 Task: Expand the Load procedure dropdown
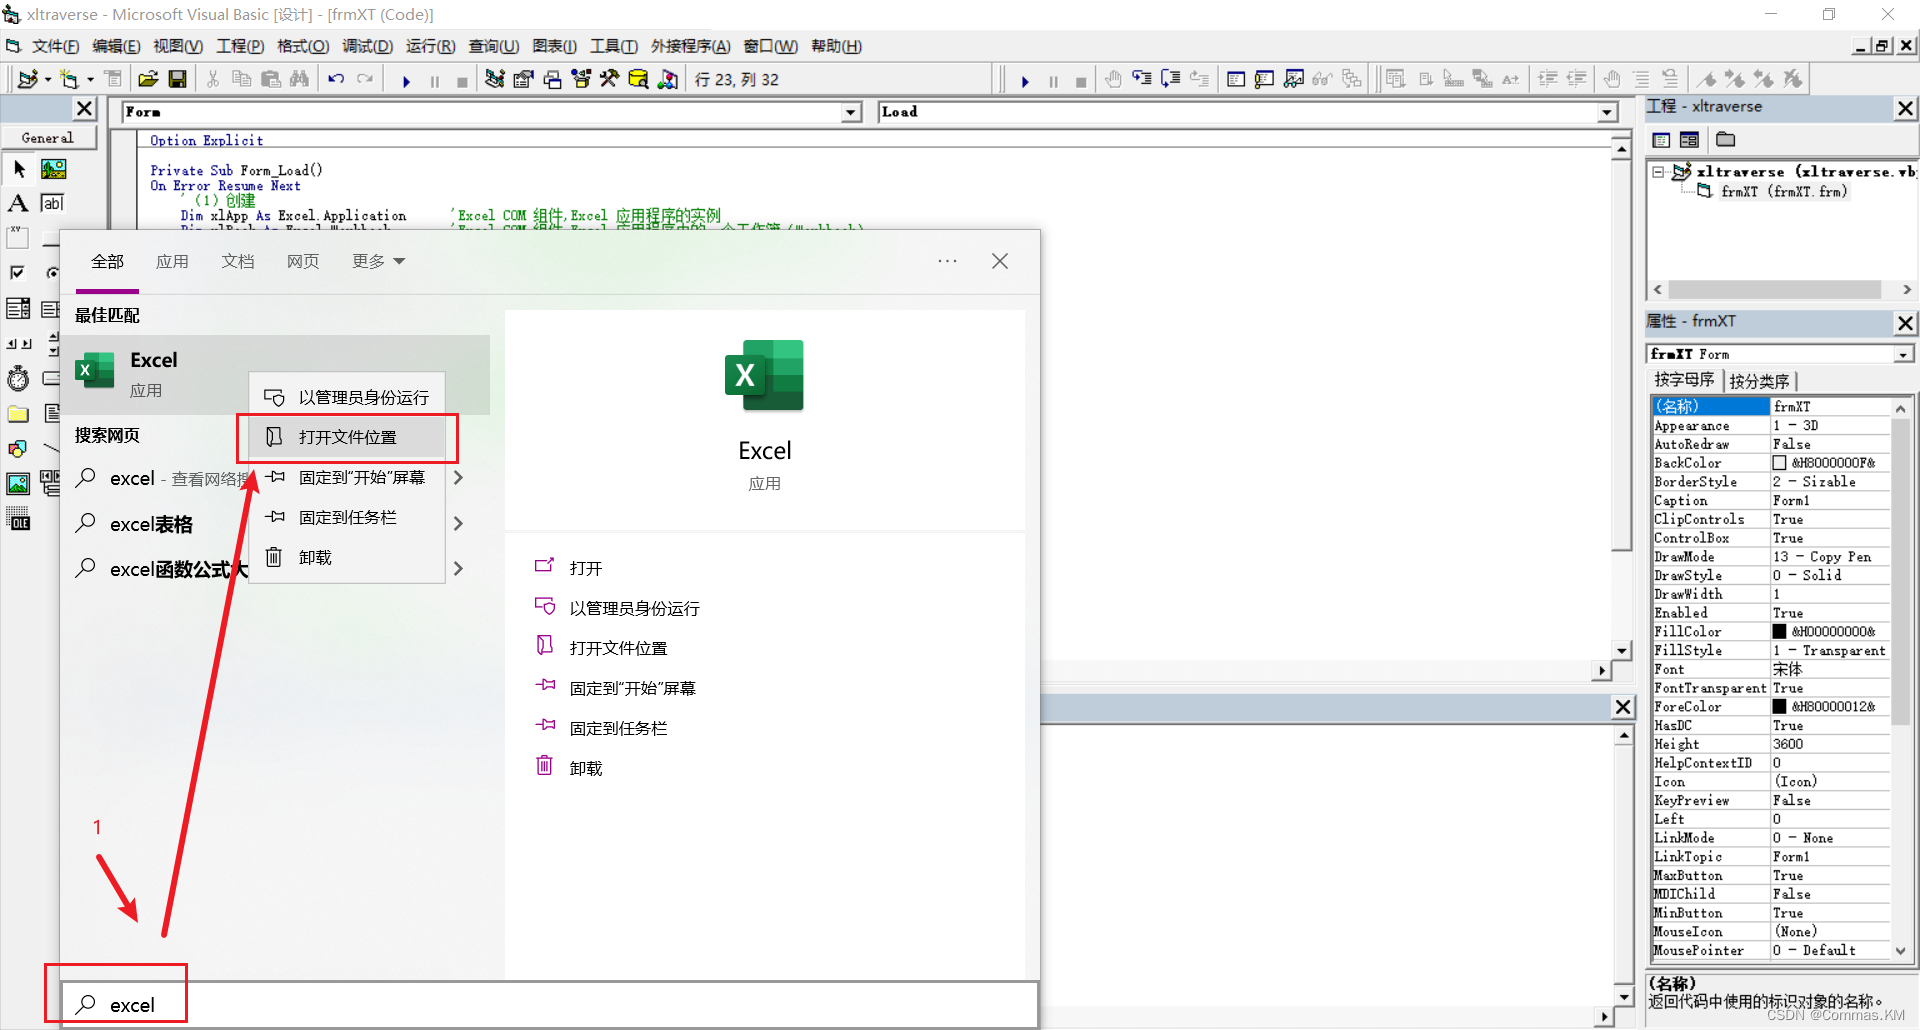point(1607,112)
